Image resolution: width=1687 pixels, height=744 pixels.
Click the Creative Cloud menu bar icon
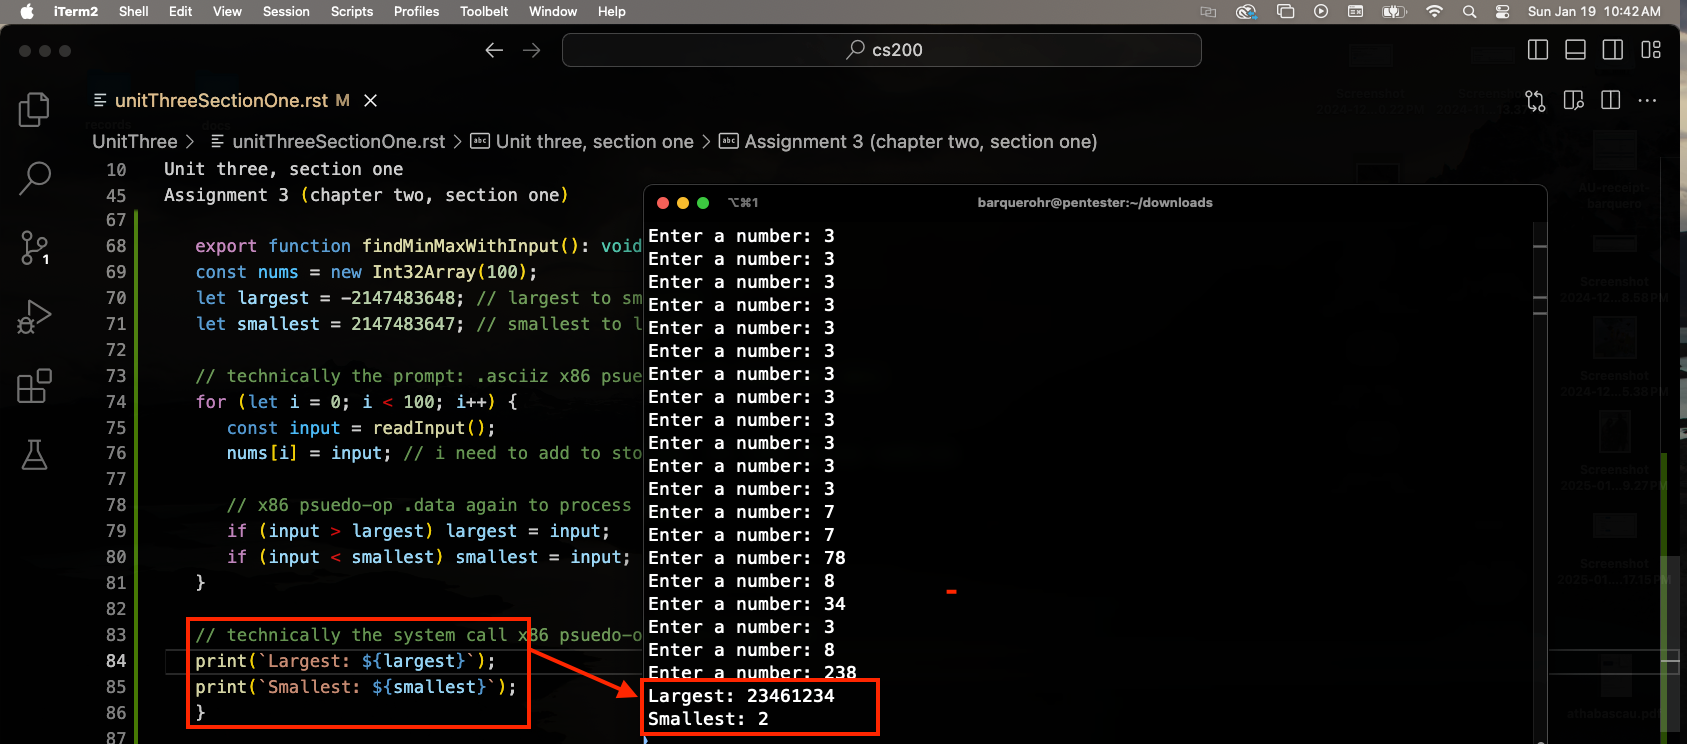(x=1246, y=12)
